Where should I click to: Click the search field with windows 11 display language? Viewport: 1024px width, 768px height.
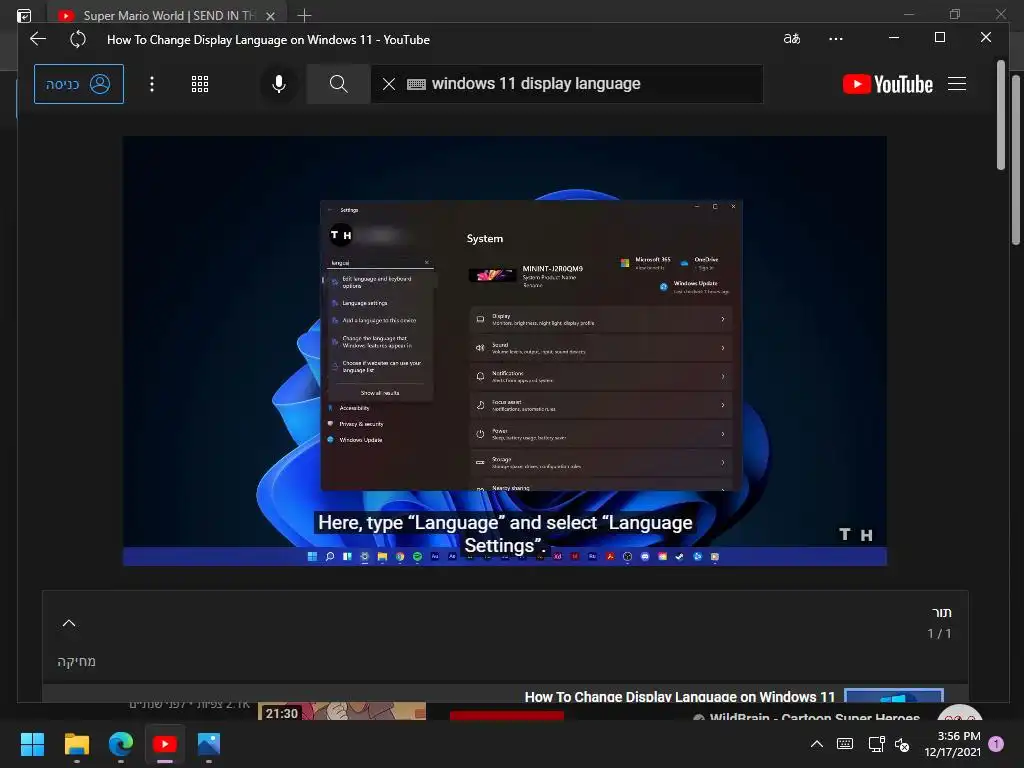[x=567, y=84]
